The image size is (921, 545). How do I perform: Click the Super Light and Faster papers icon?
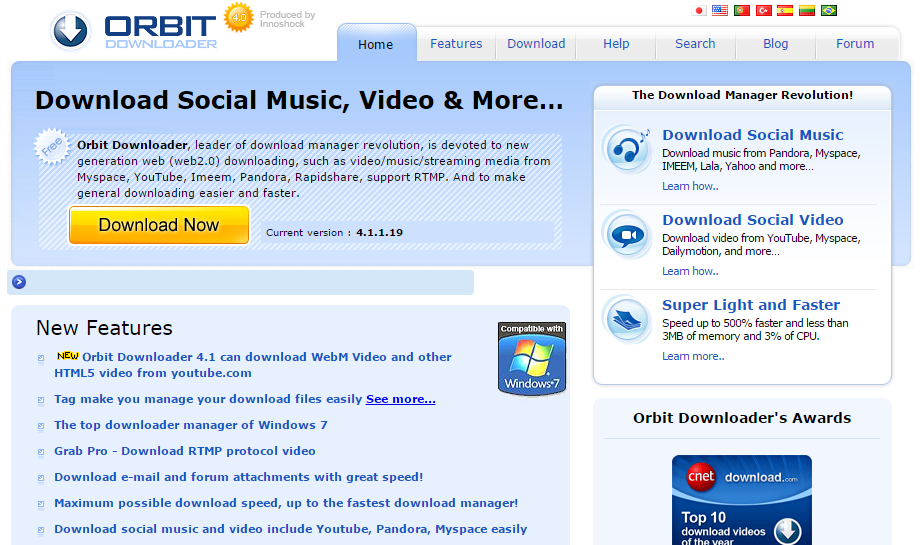pos(627,319)
